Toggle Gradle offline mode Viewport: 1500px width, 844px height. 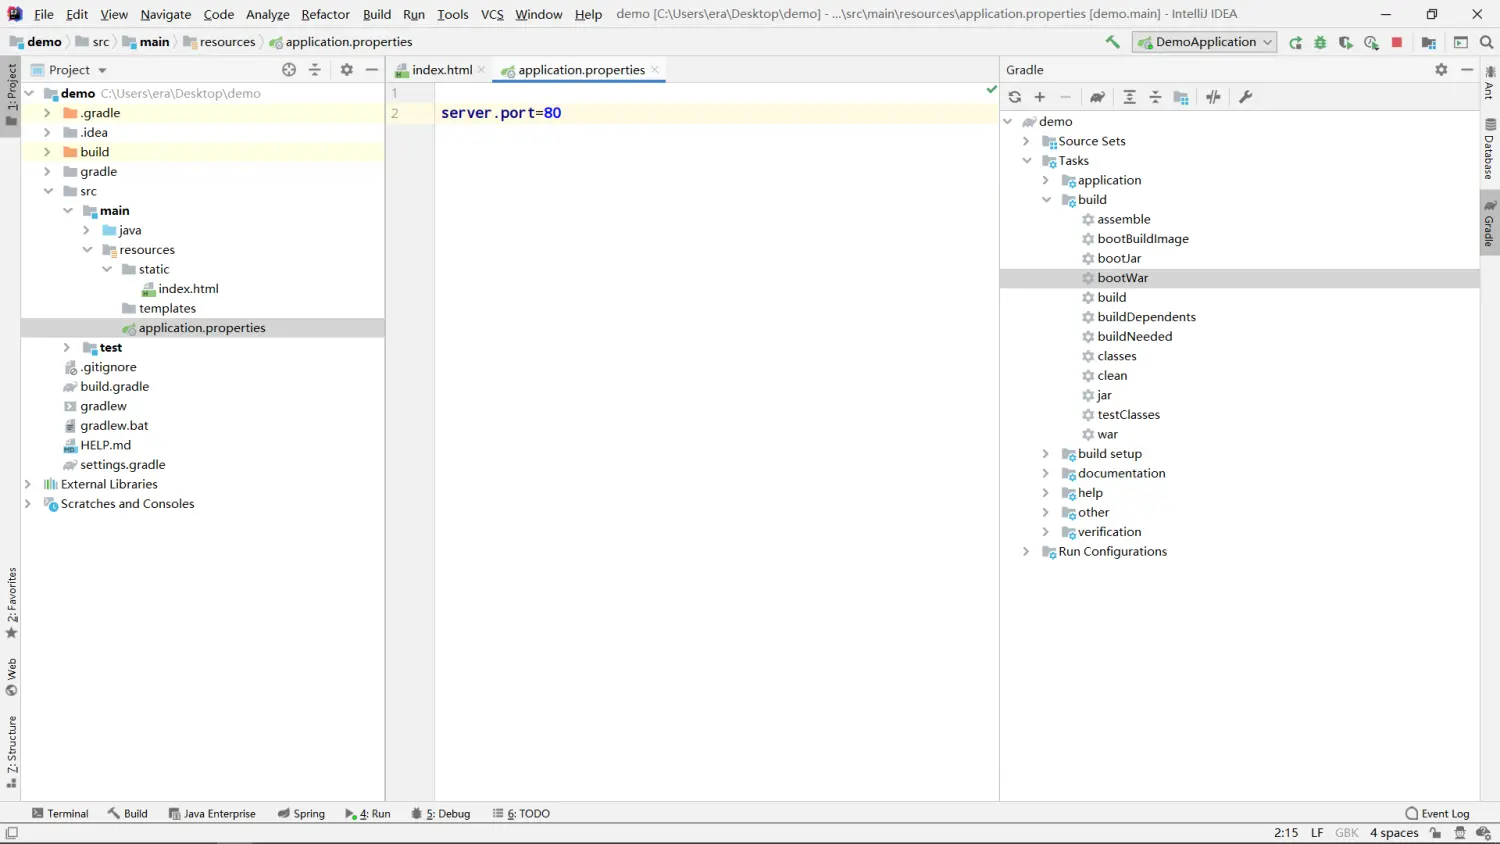pos(1213,97)
